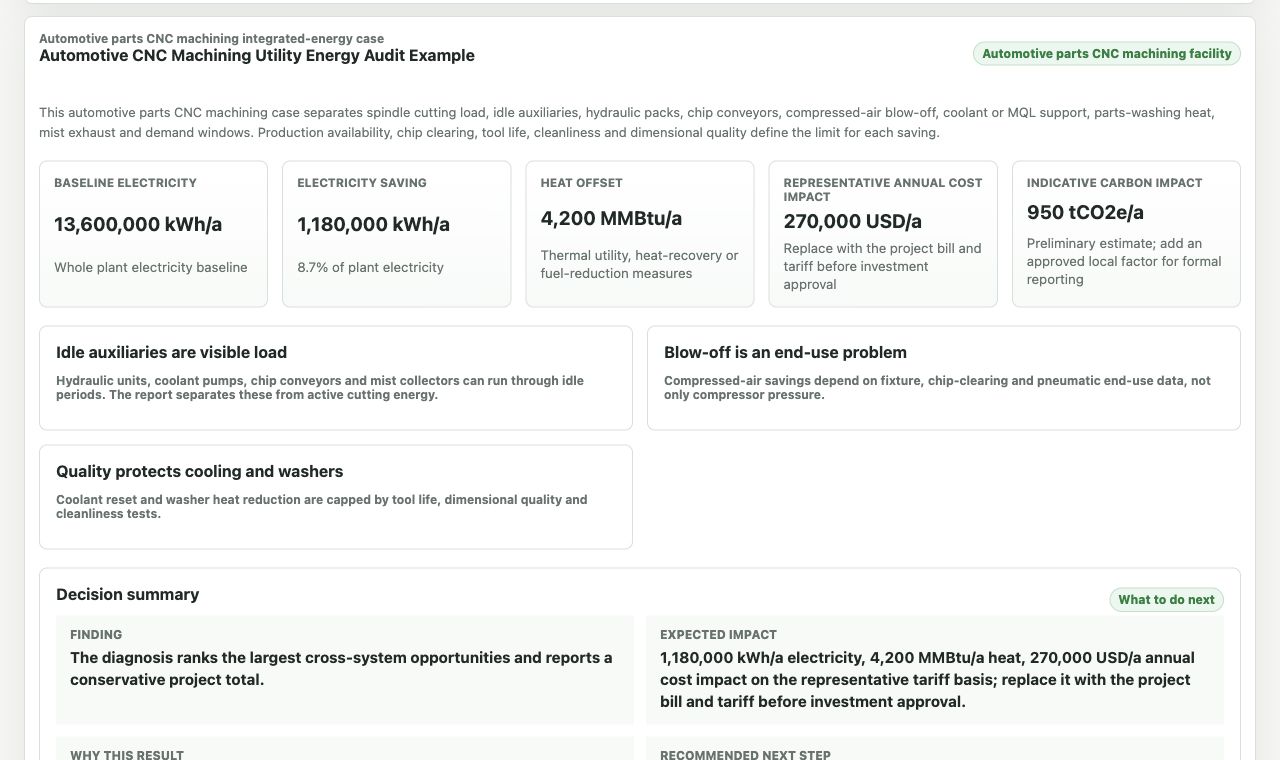Click the 'FINDING' label

96,635
